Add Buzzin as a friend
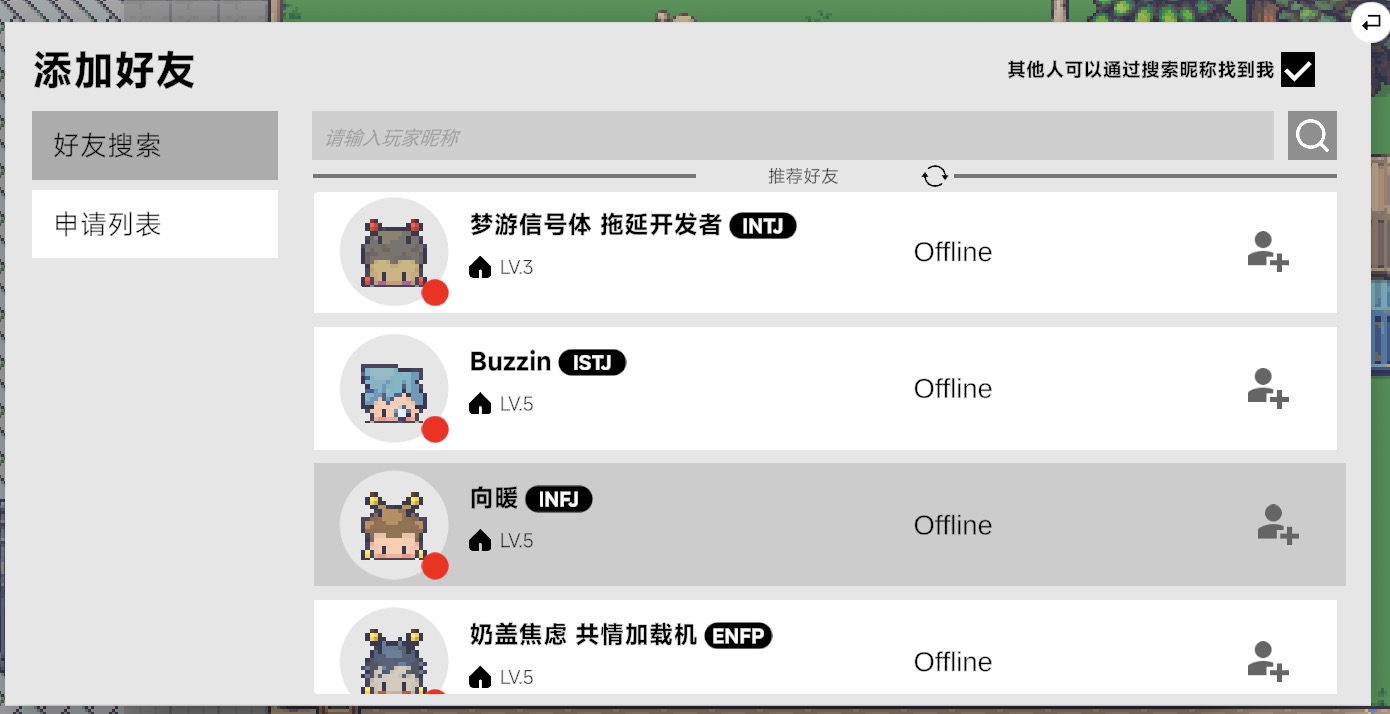This screenshot has width=1390, height=714. [x=1268, y=388]
